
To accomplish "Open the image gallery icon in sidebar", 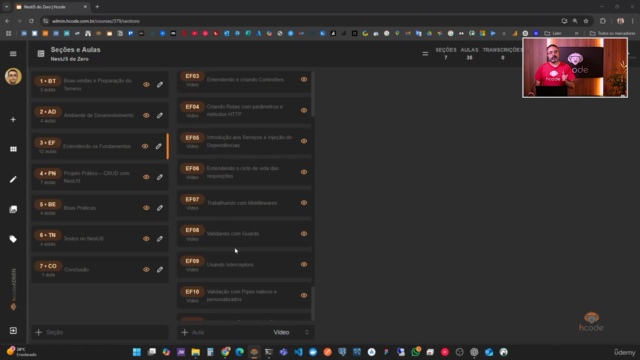I will [13, 209].
